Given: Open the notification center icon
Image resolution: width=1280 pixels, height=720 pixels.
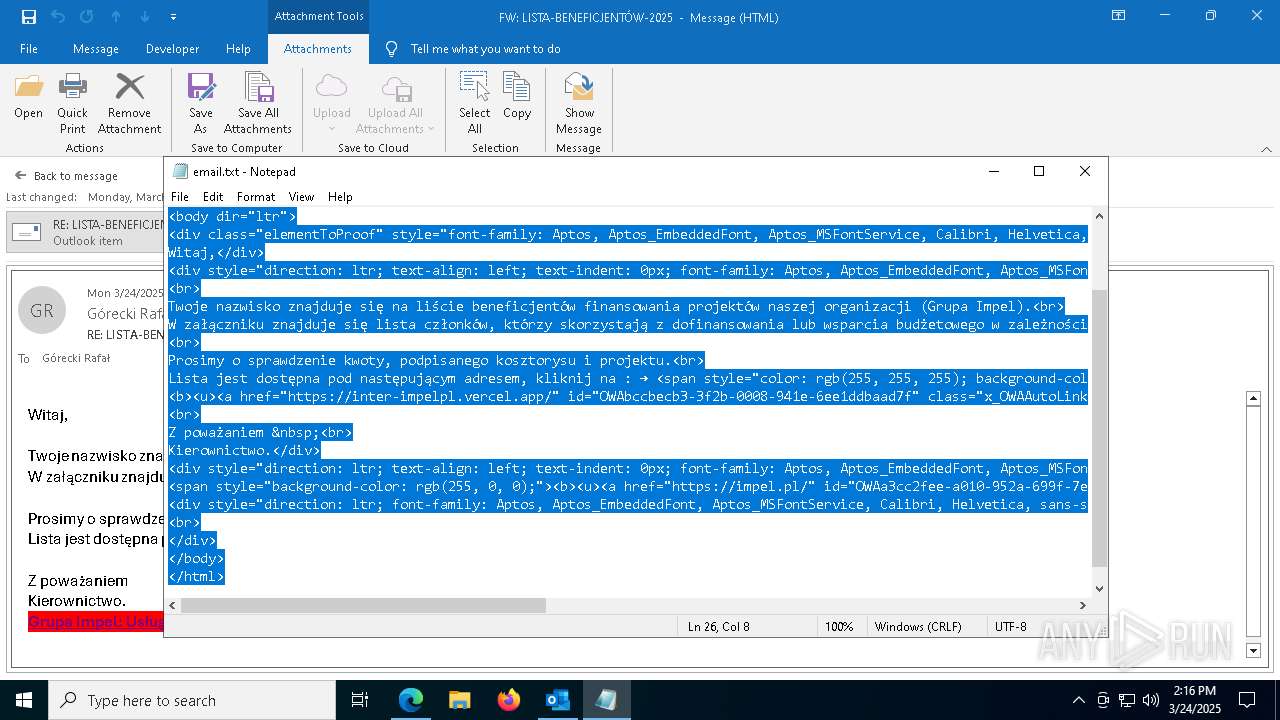Looking at the screenshot, I should 1247,700.
